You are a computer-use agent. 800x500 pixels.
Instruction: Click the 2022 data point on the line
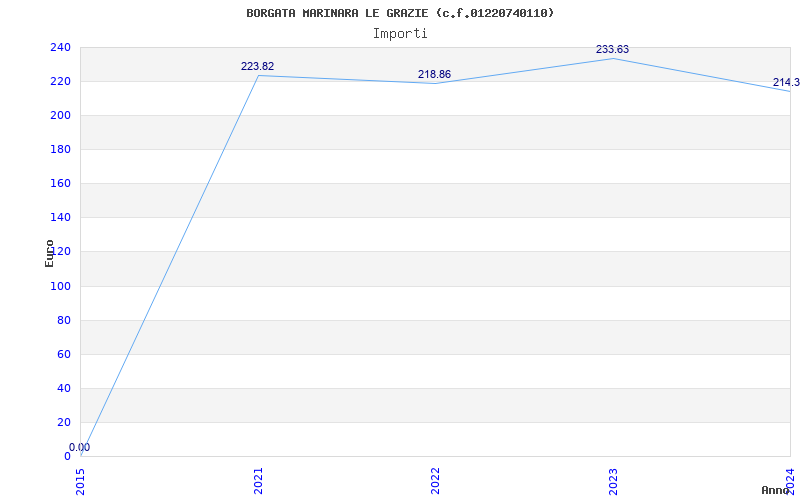[x=435, y=84]
